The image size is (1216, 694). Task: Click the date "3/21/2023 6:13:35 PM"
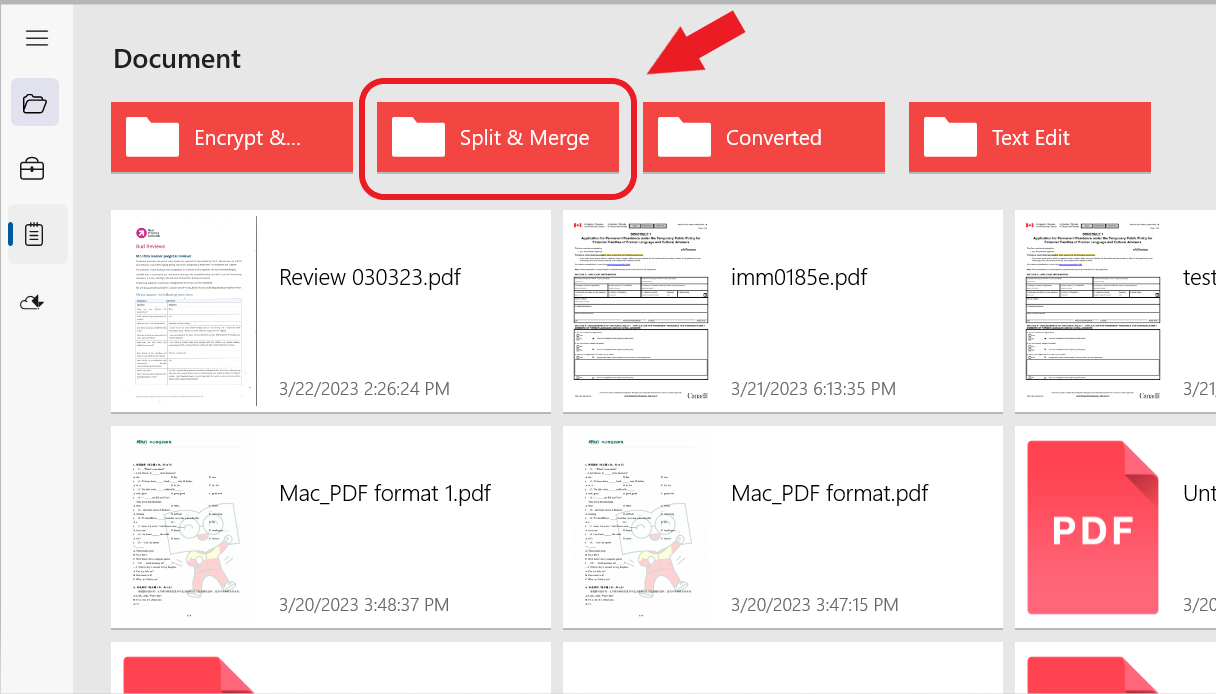[x=814, y=388]
